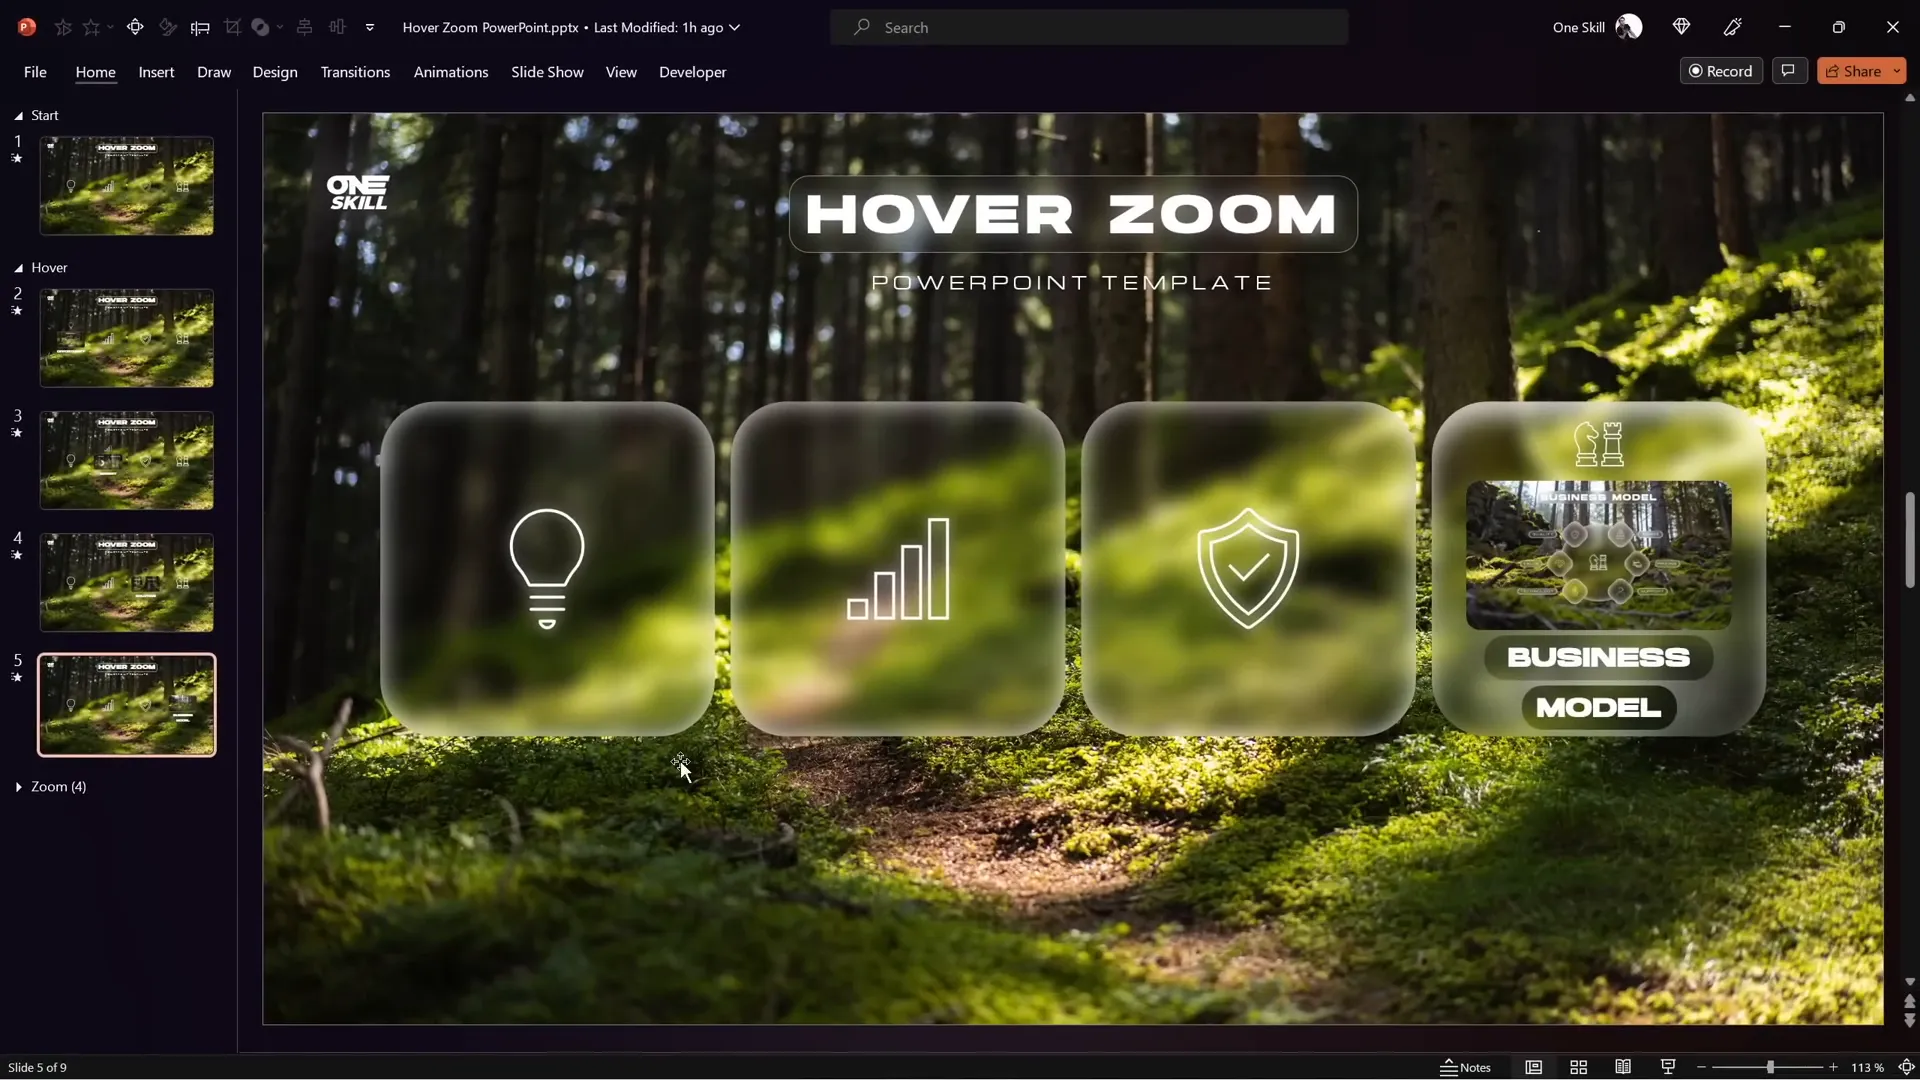Switch to Slide Sorter view
The width and height of the screenshot is (1920, 1080).
point(1579,1067)
